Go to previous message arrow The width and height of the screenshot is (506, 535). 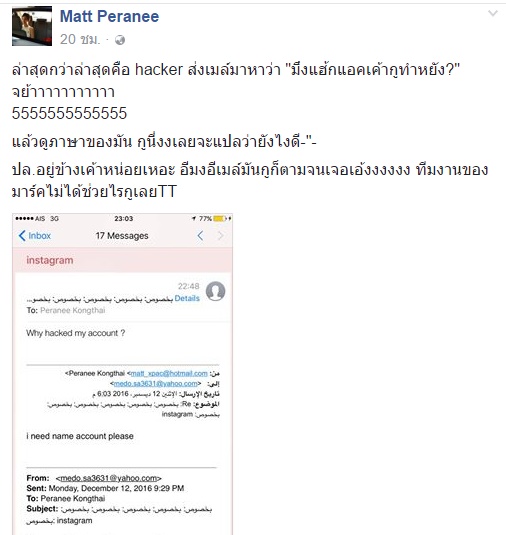(200, 235)
